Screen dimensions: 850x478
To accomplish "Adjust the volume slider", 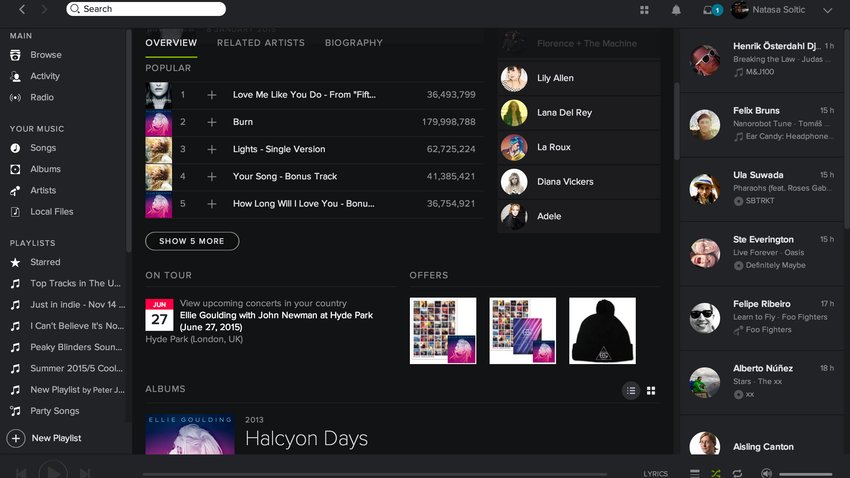I will pyautogui.click(x=806, y=474).
